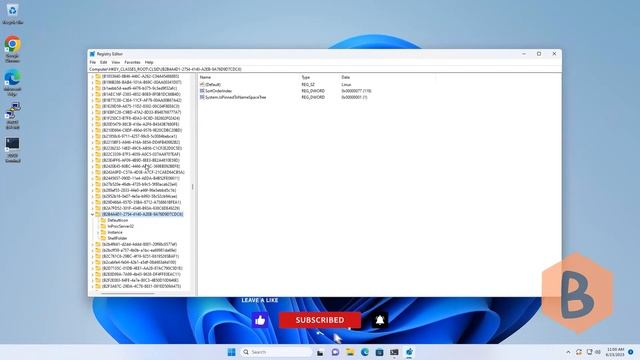The width and height of the screenshot is (640, 360).
Task: Open the Terminal icon on the taskbar
Action: tap(394, 352)
